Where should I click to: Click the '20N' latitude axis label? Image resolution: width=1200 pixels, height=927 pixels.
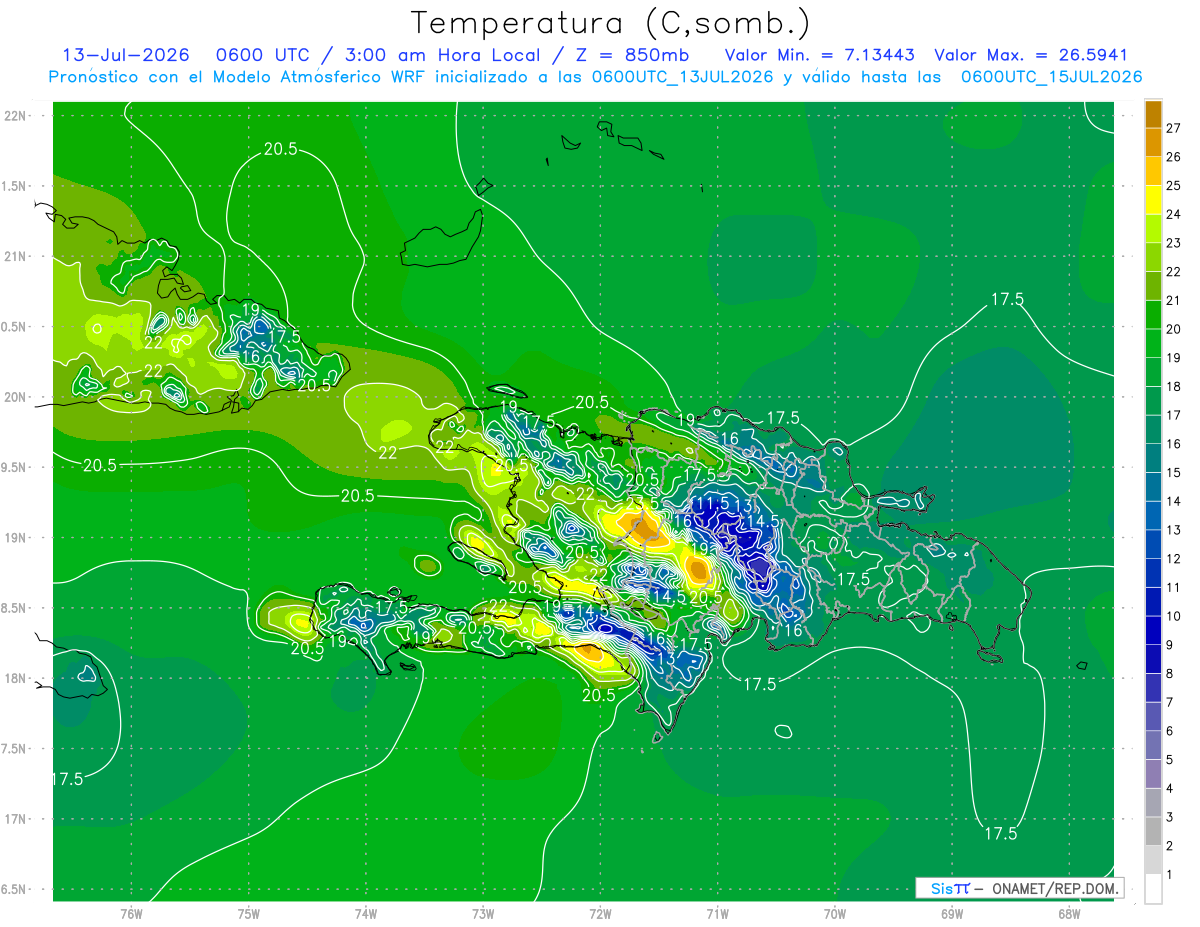(x=14, y=397)
